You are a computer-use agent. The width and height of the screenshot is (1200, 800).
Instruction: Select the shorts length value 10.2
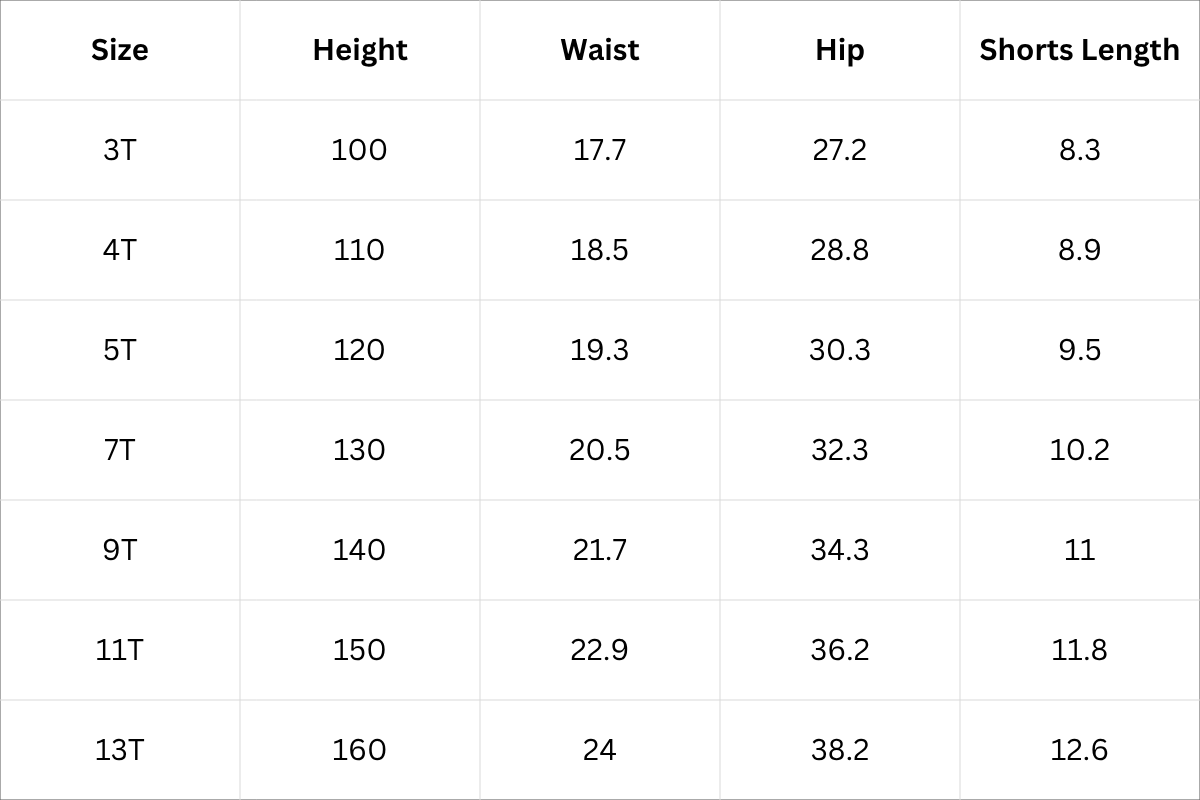coord(1079,450)
